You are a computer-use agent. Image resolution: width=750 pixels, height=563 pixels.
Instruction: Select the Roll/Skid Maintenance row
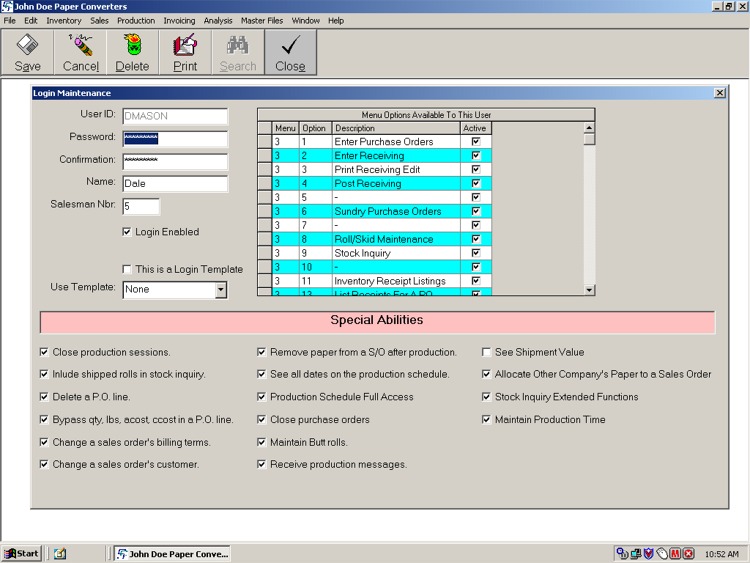[381, 239]
